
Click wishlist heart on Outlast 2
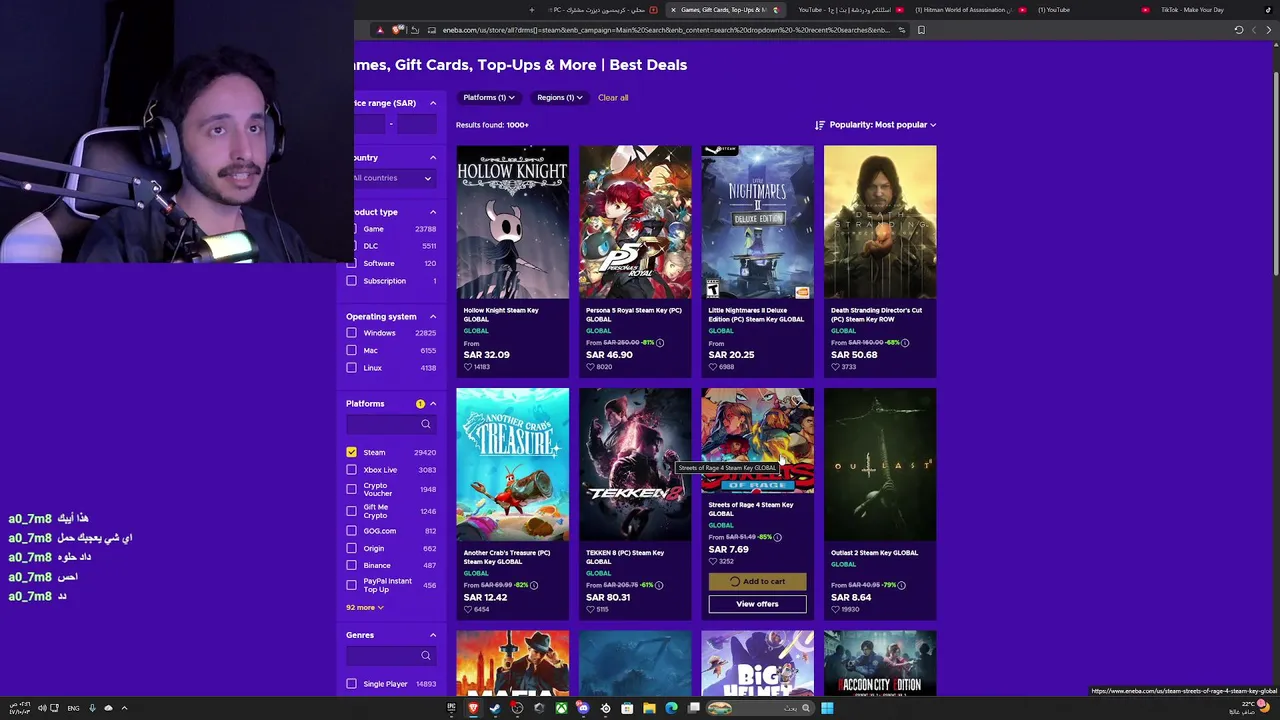click(835, 609)
